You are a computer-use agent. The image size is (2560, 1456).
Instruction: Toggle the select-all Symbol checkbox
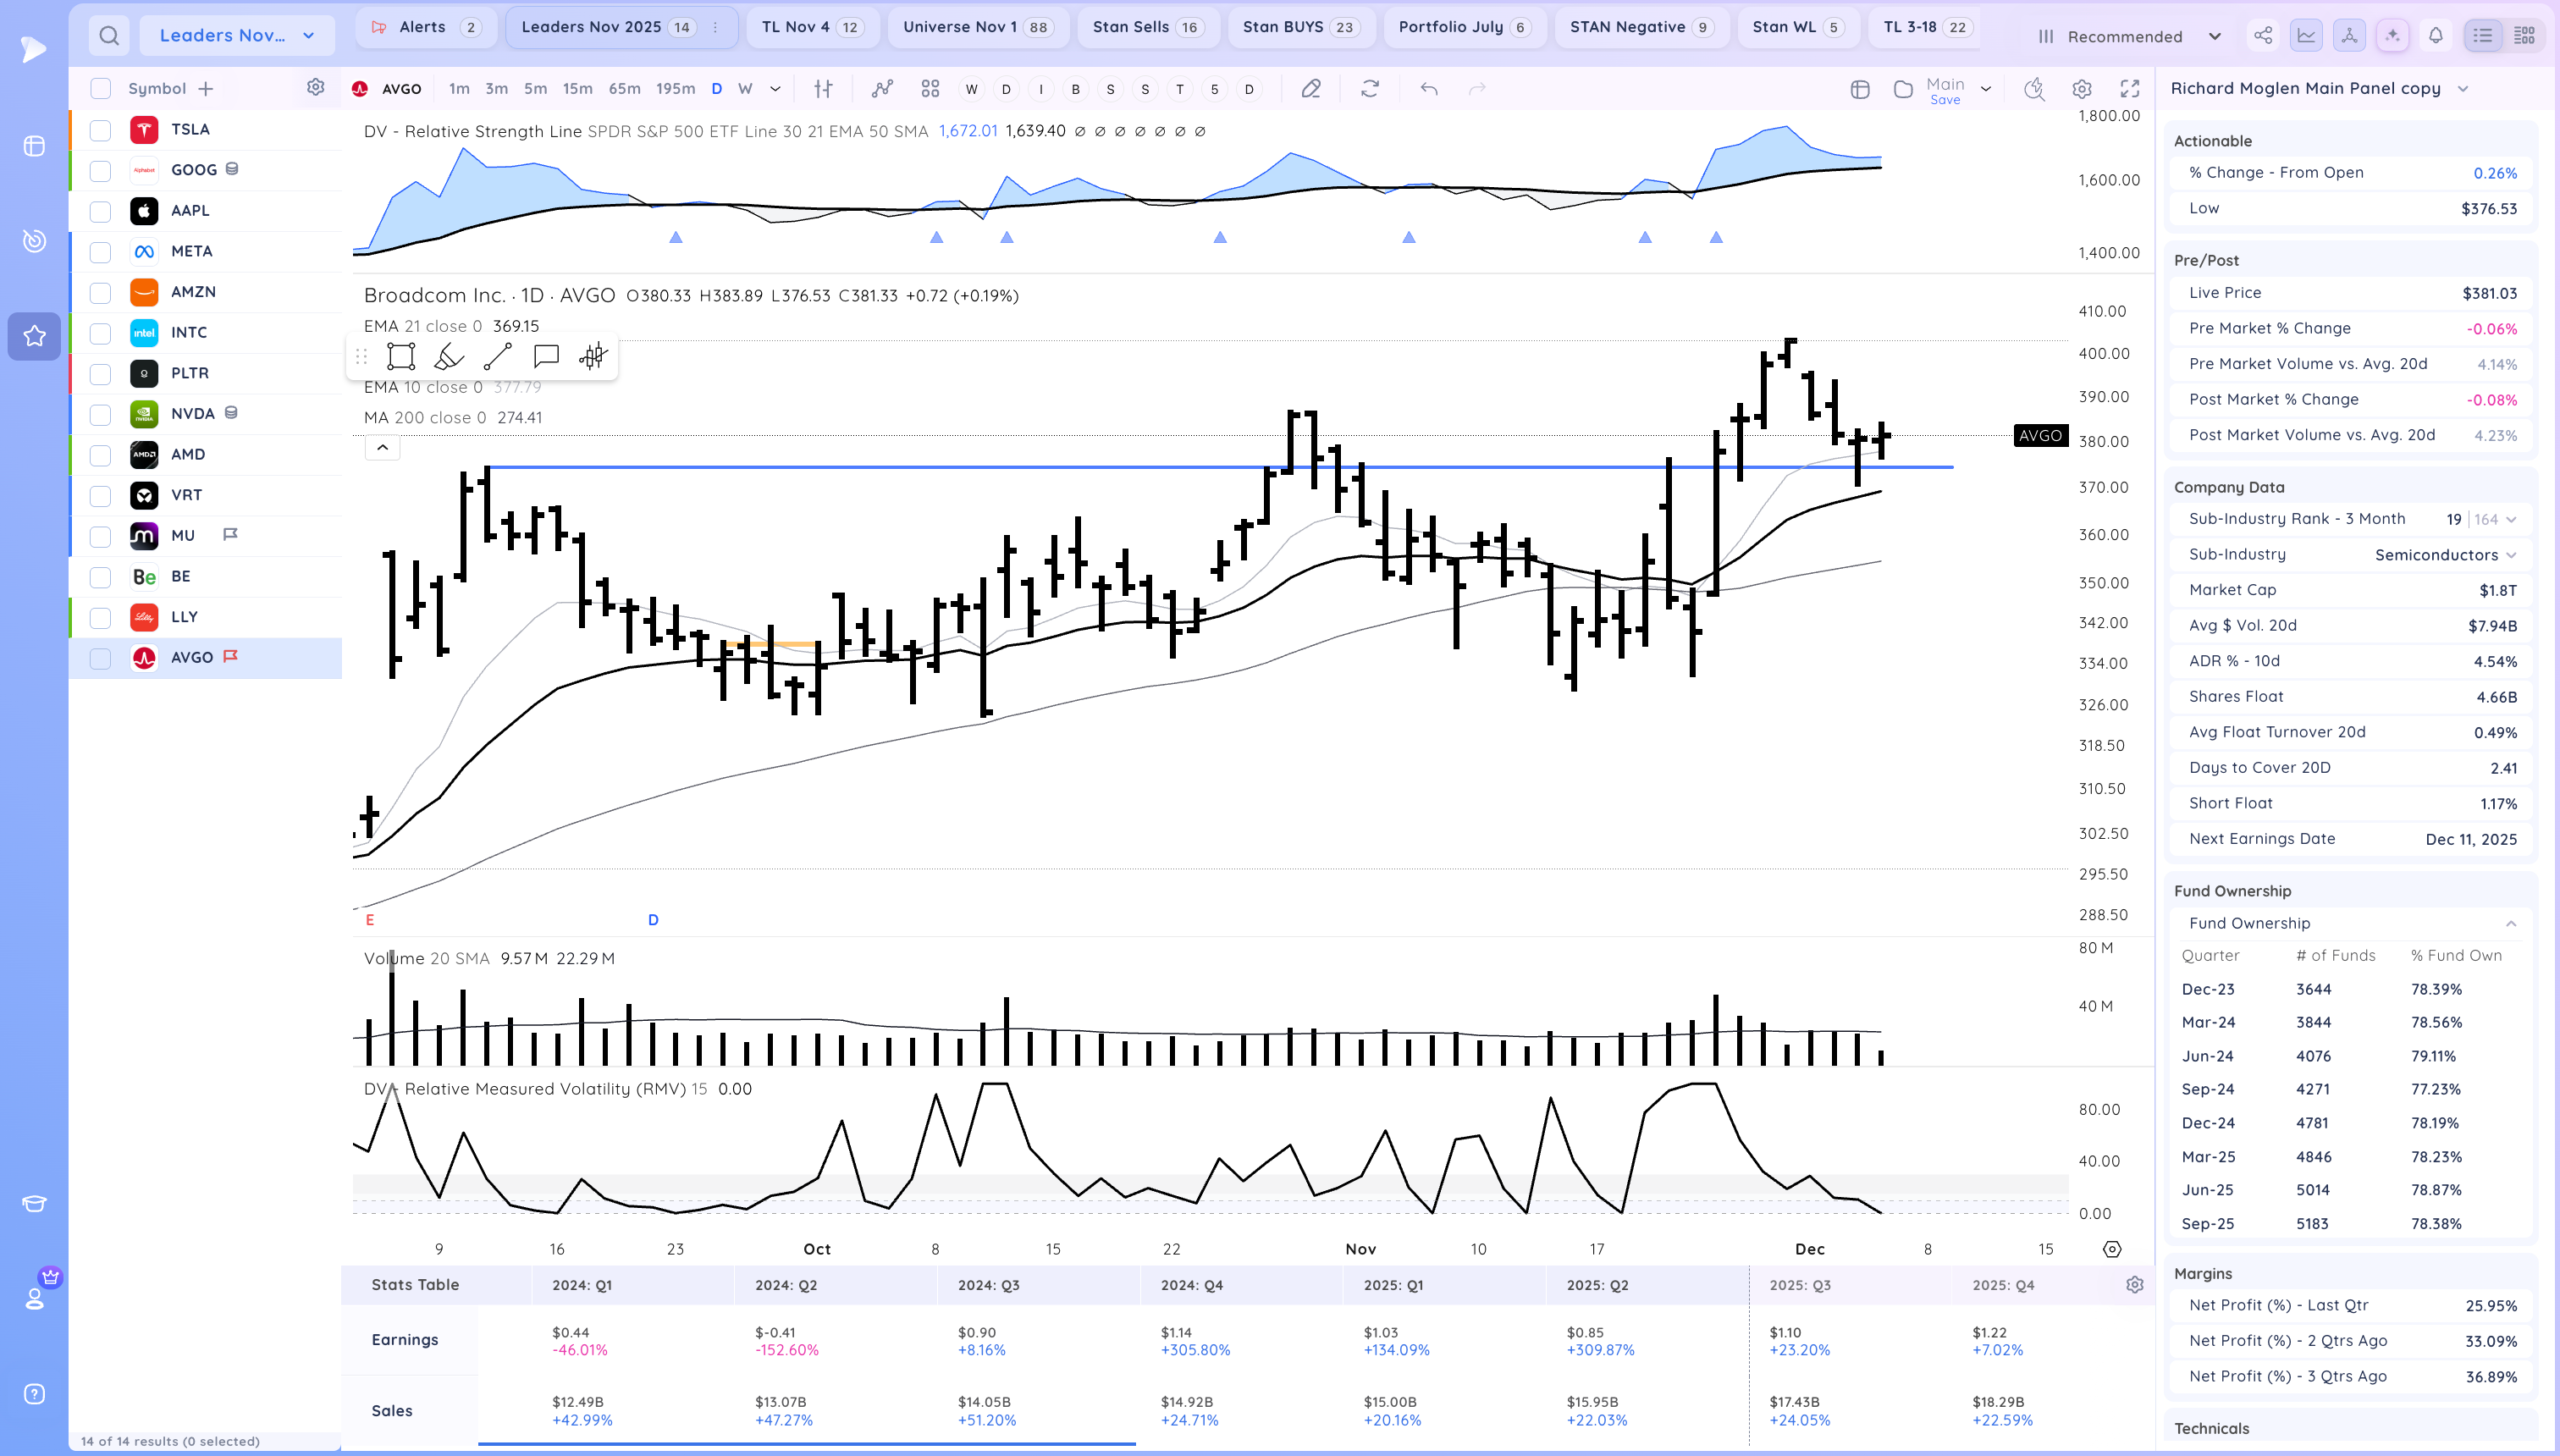click(x=100, y=89)
